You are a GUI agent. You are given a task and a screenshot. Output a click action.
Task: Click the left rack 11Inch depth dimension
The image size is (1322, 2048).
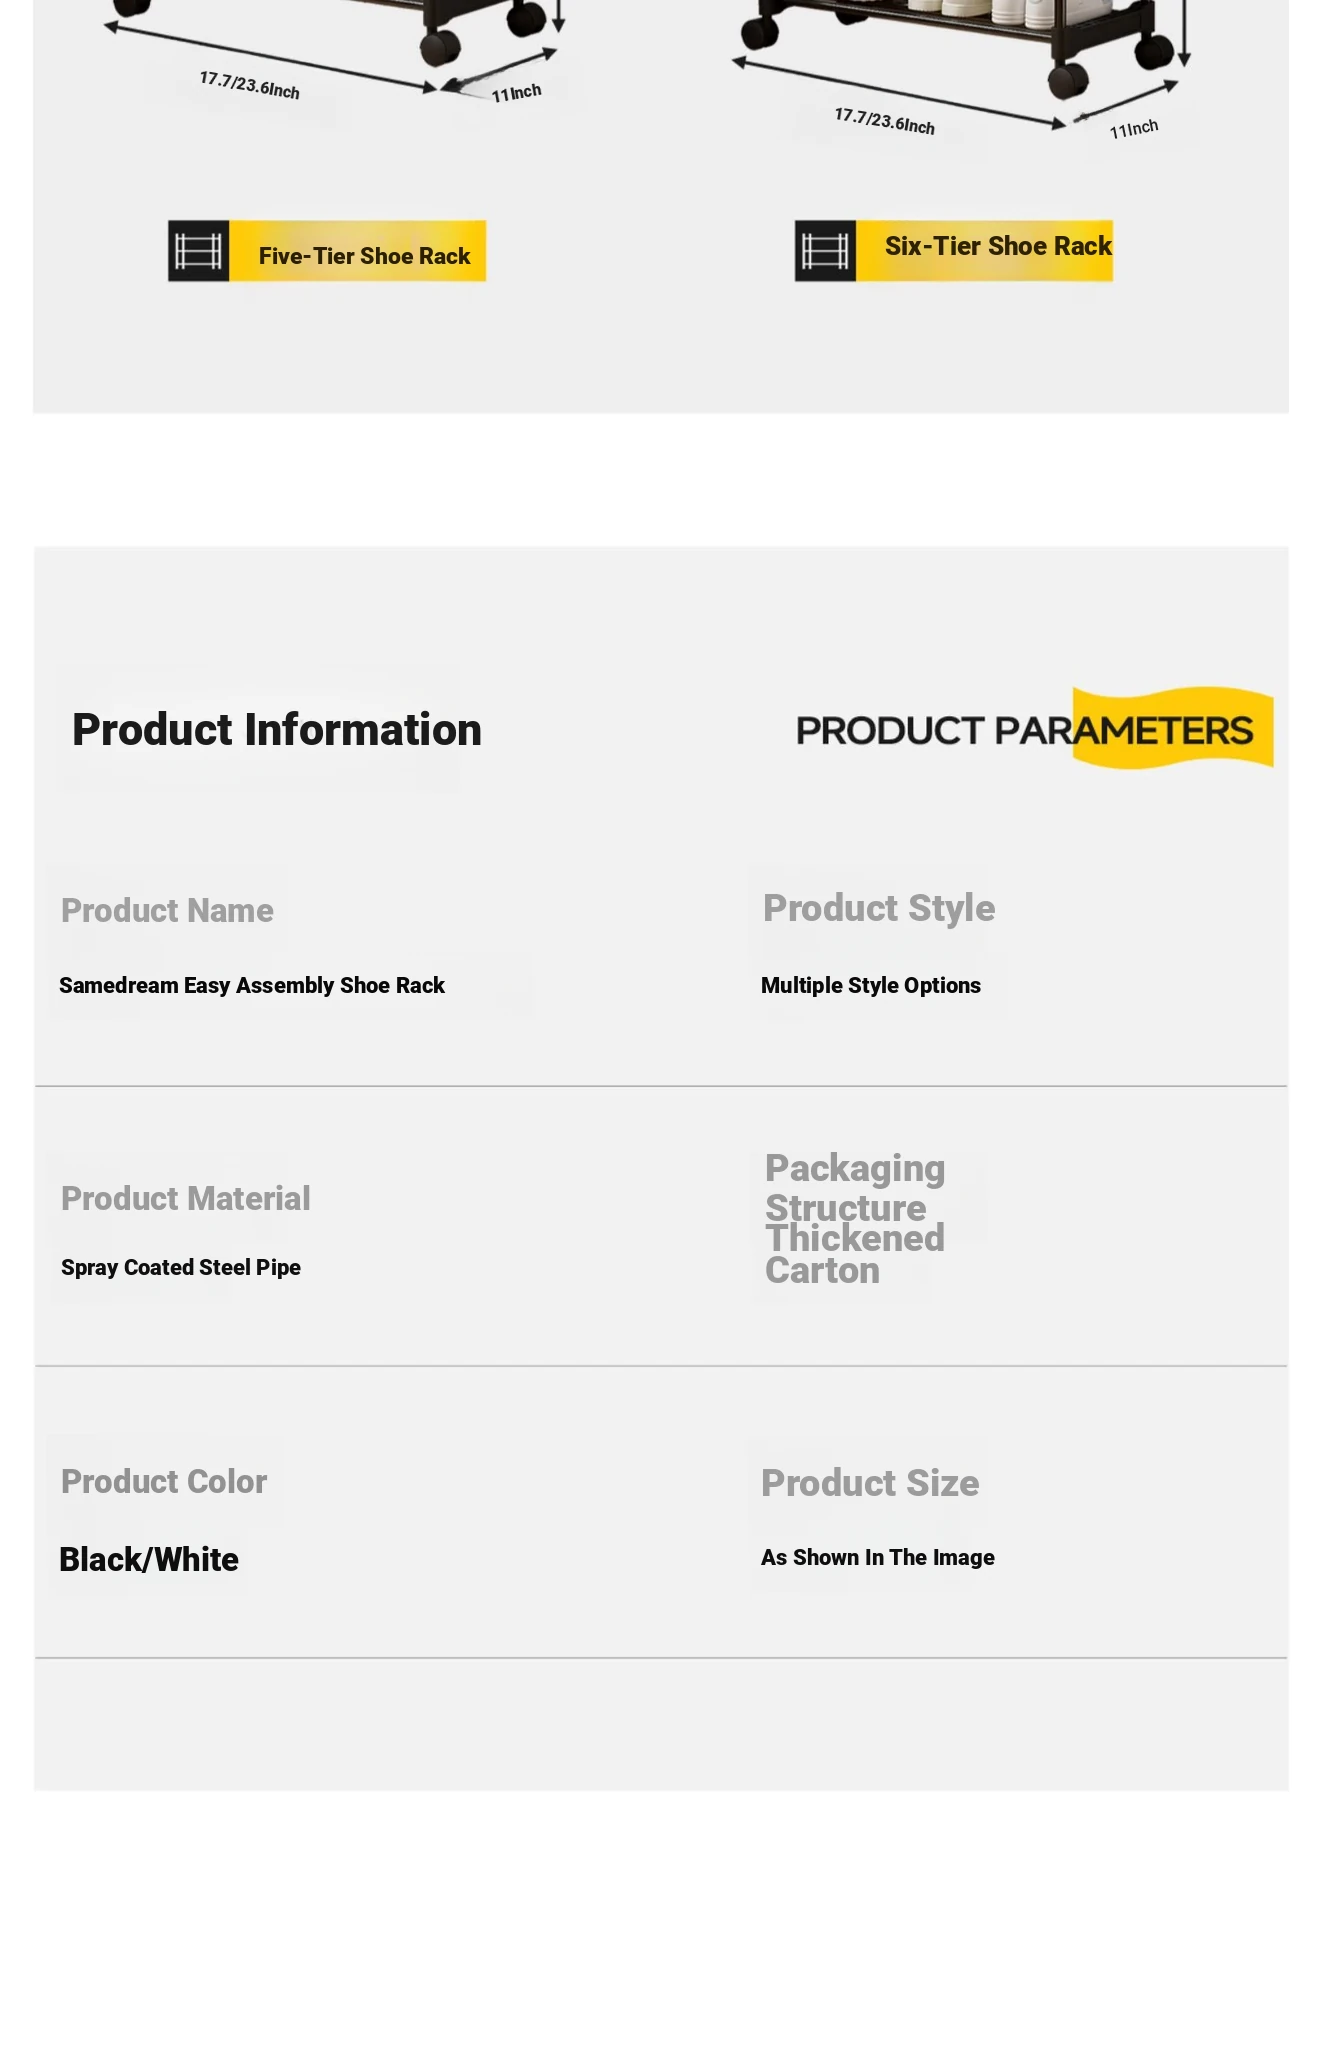pos(516,93)
